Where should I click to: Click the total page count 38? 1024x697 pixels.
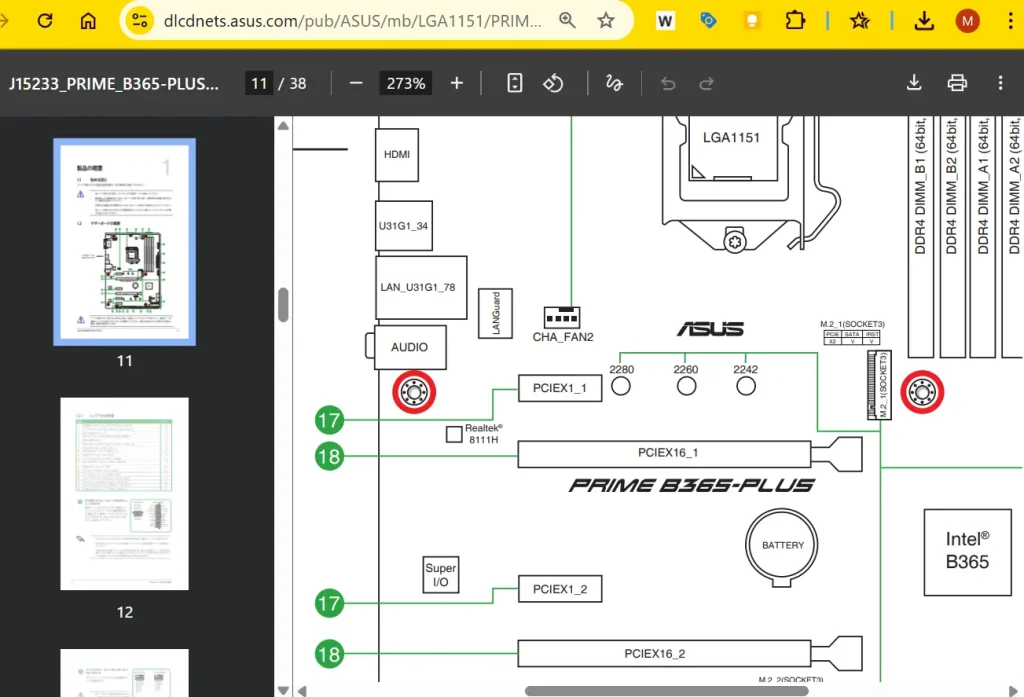pos(298,84)
